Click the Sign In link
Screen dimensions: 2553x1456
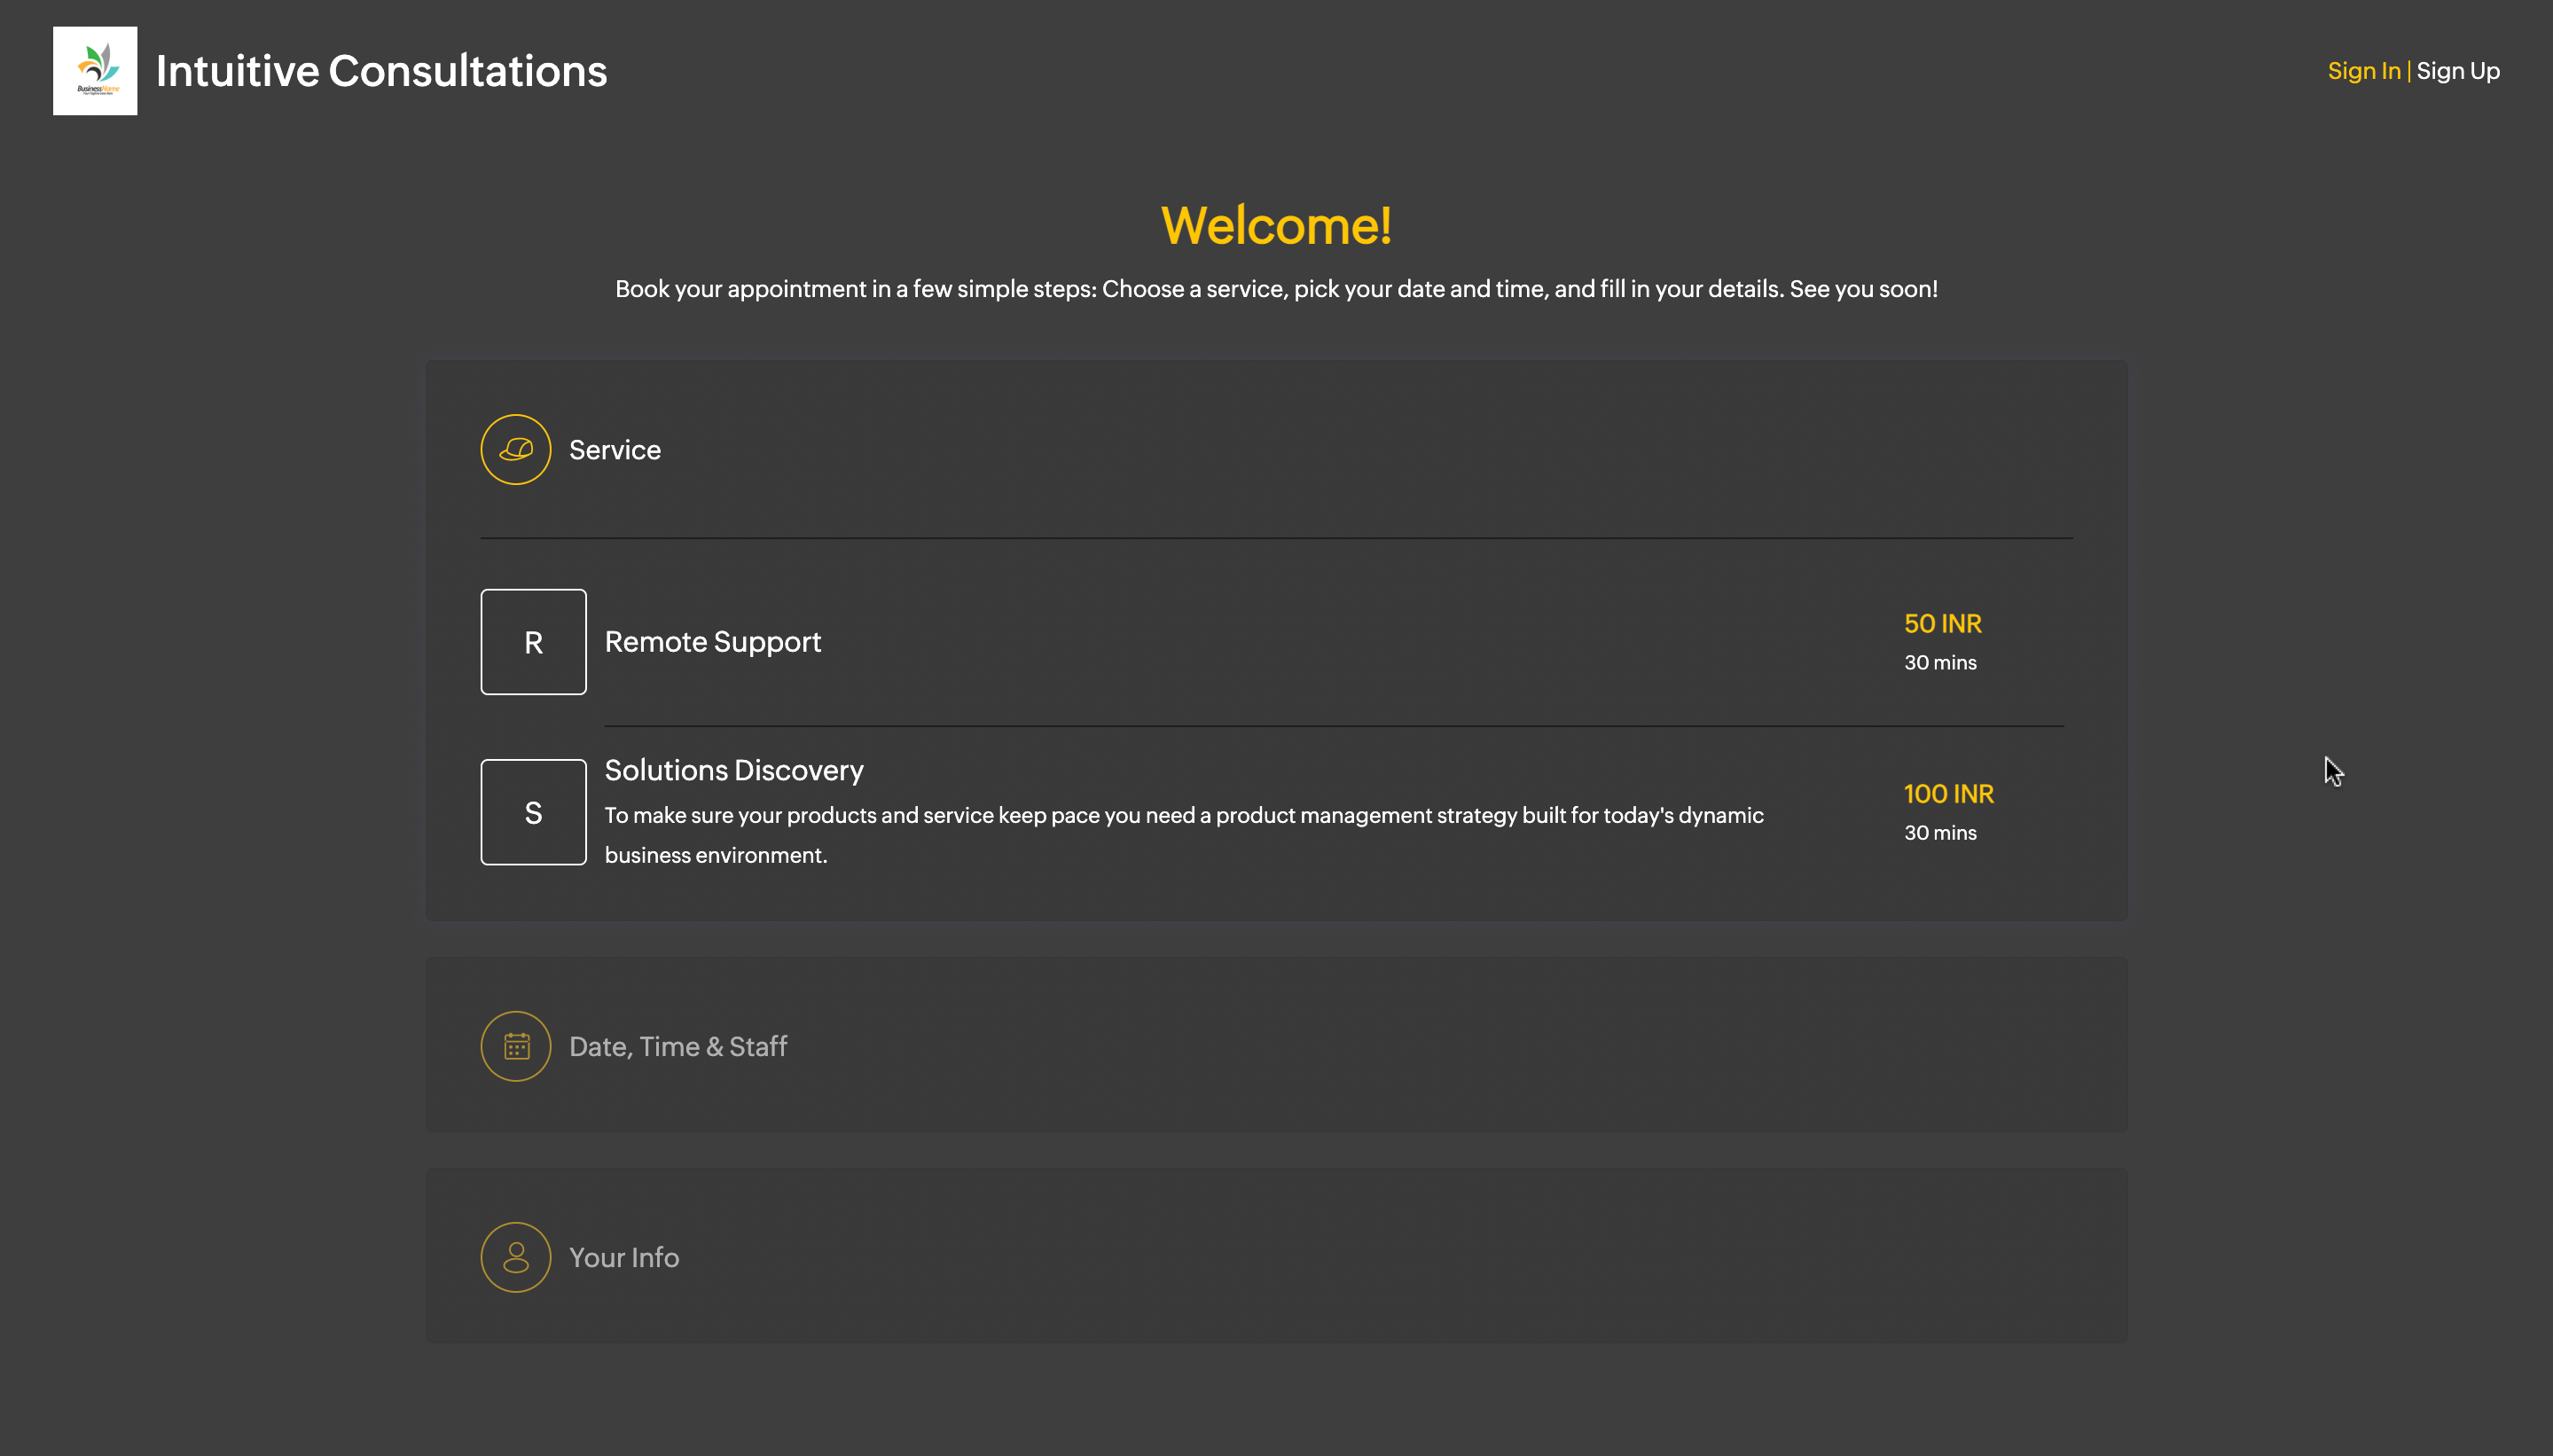point(2364,71)
